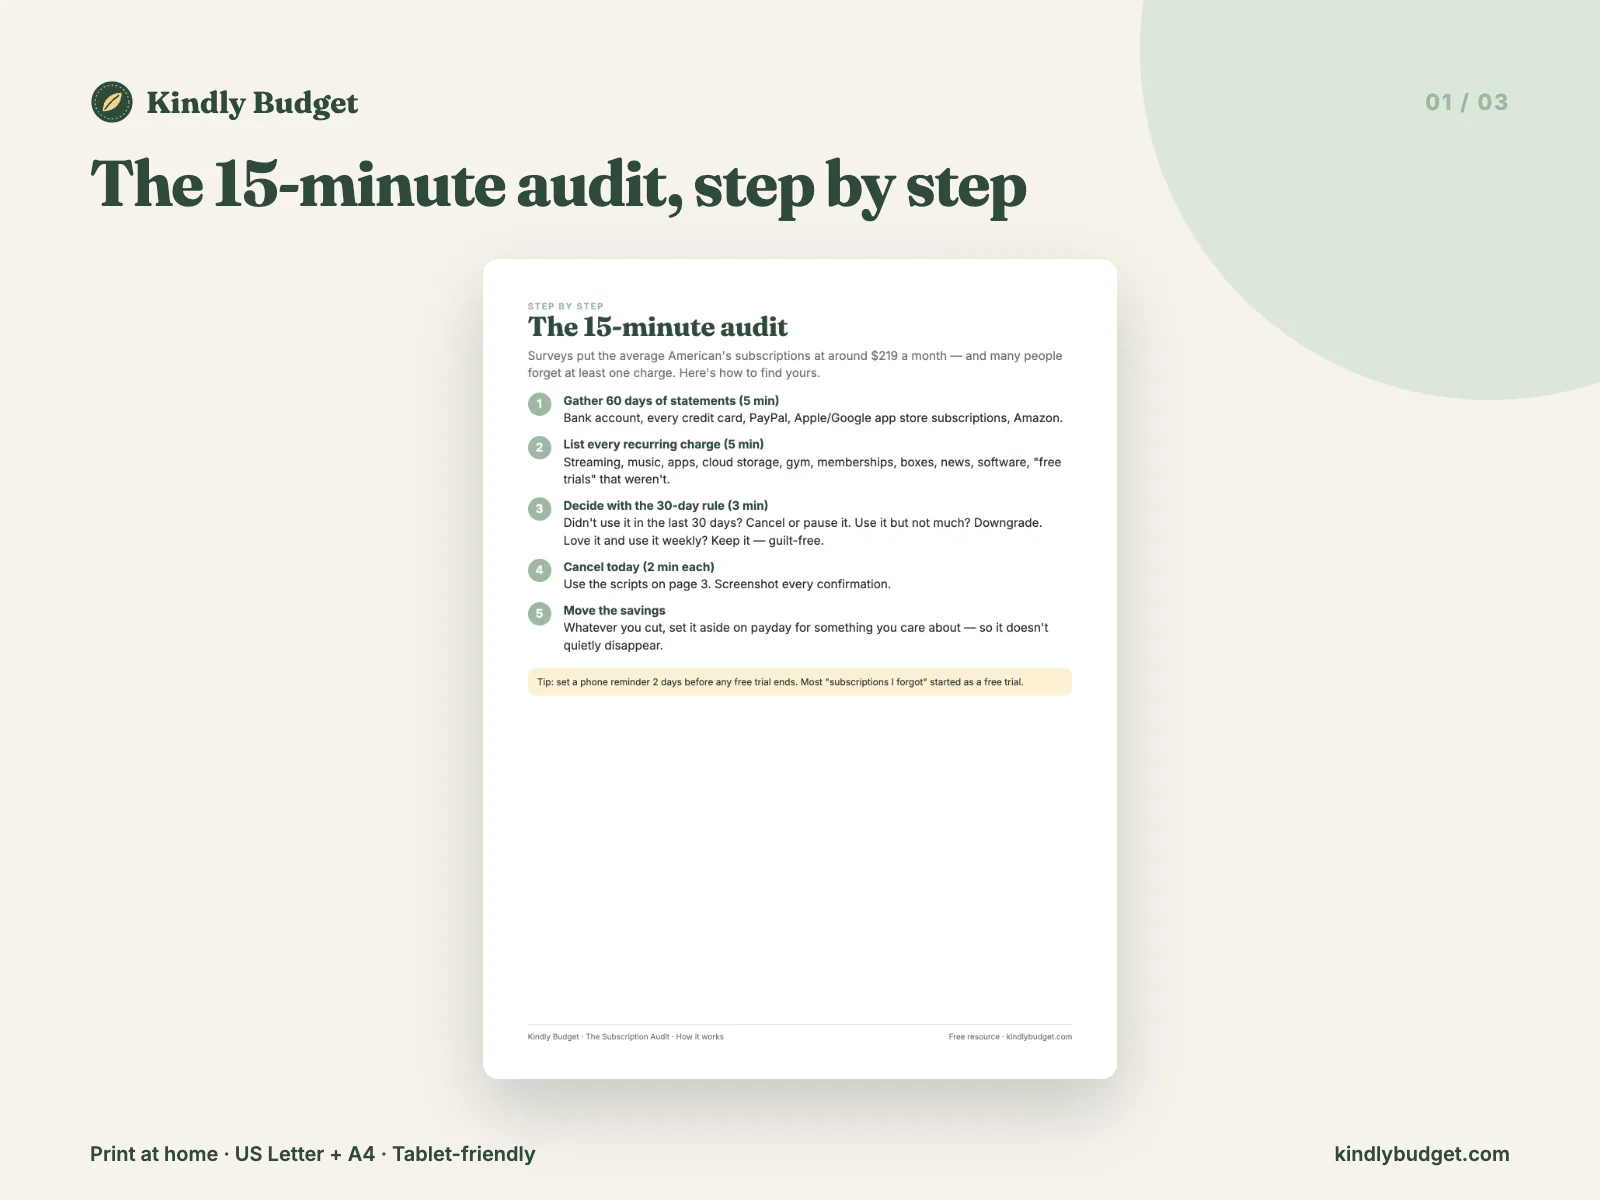Click the Kindly Budget leaf logo icon
This screenshot has width=1600, height=1200.
[112, 102]
